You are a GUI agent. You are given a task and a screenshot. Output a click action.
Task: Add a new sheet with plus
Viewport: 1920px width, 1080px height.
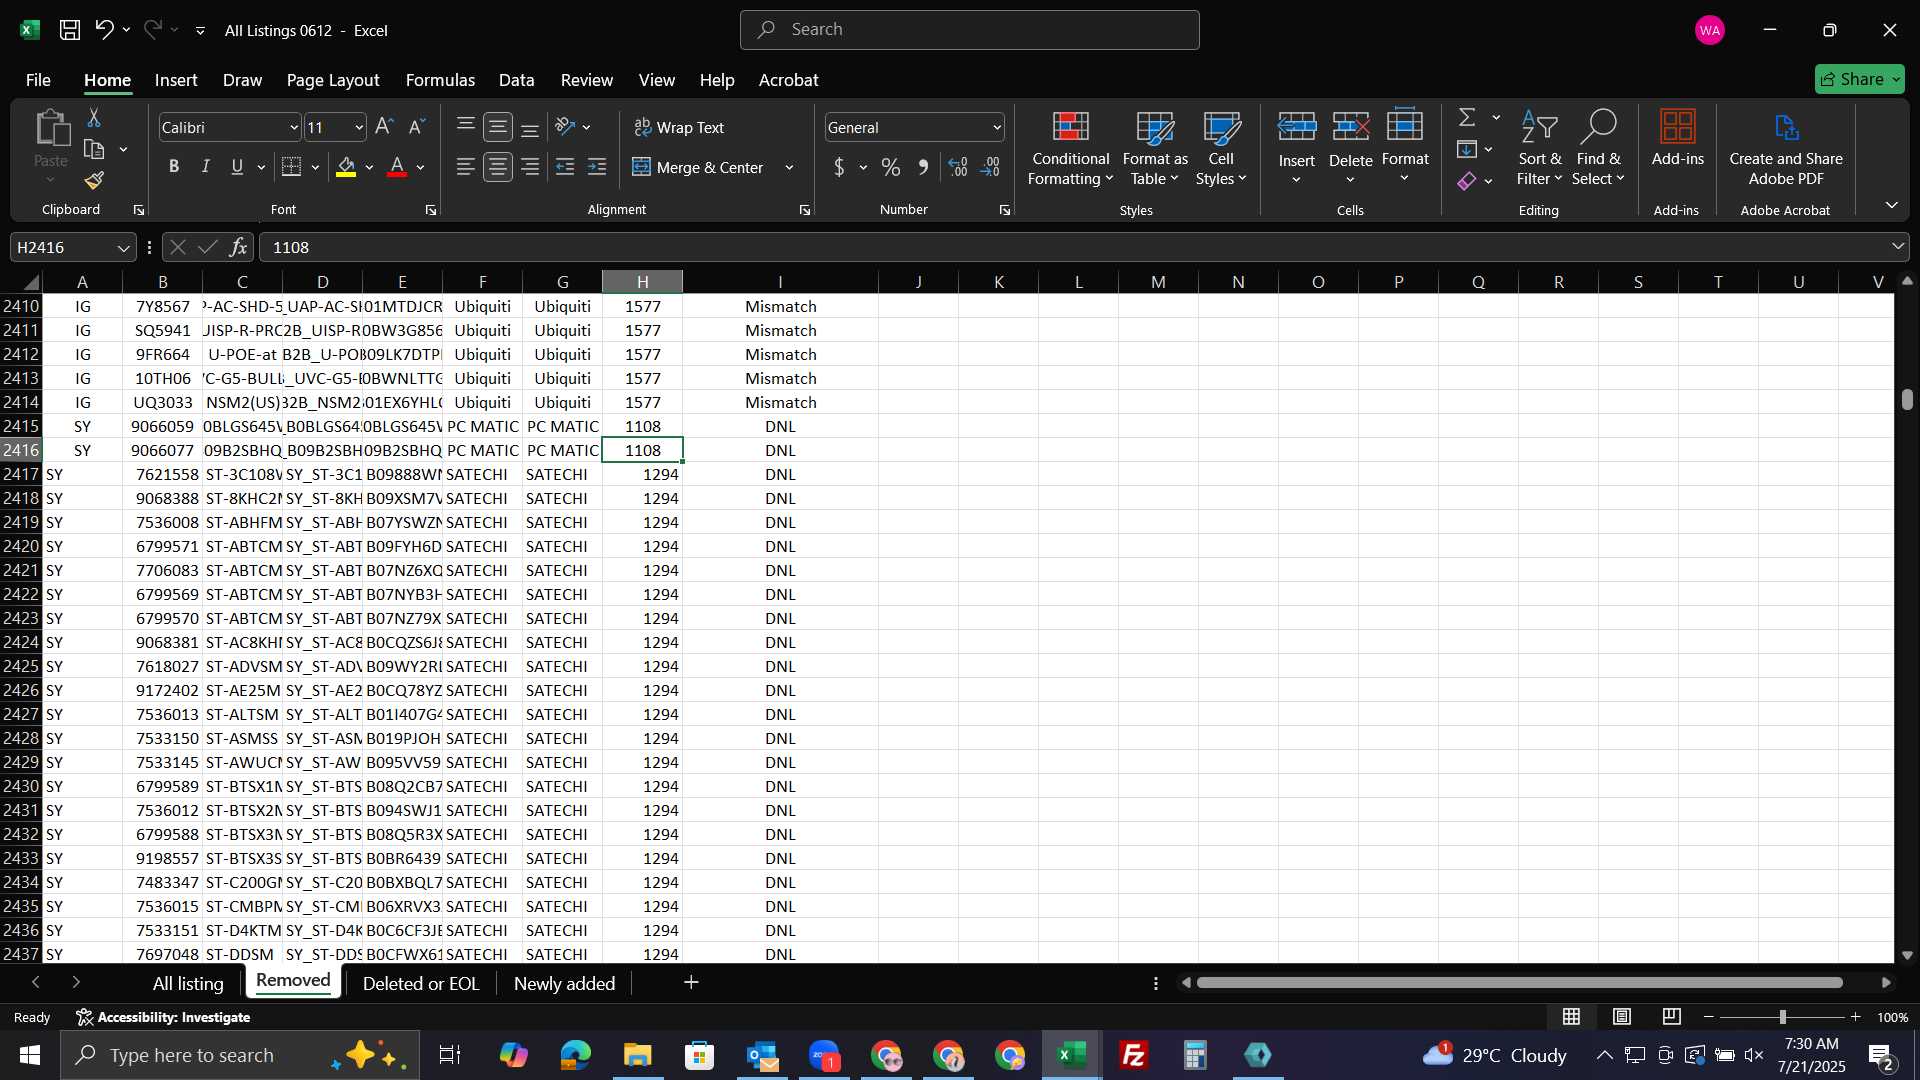coord(691,983)
